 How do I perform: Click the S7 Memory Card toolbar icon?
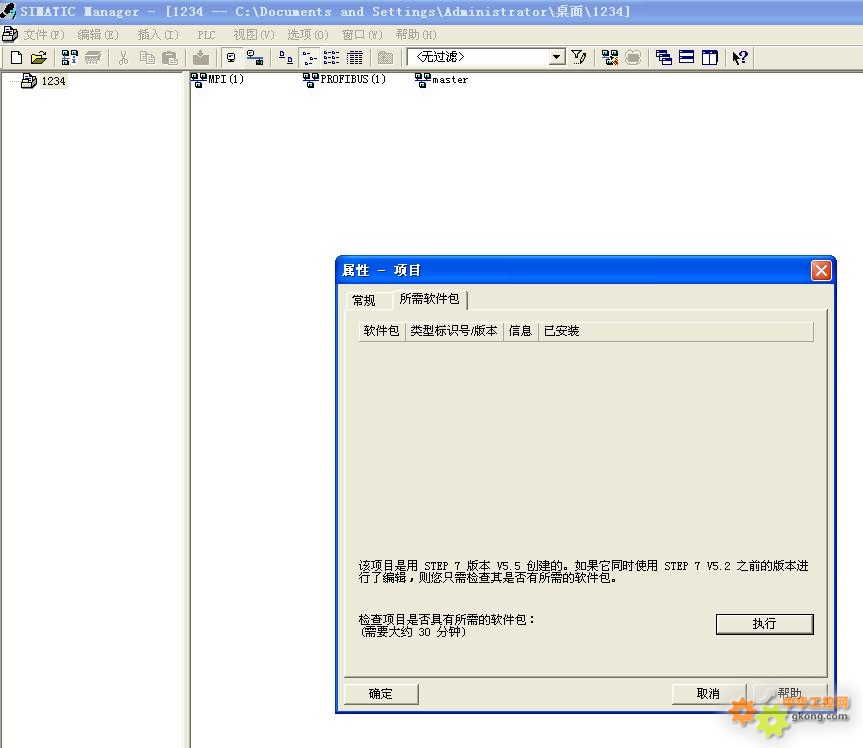pyautogui.click(x=93, y=57)
